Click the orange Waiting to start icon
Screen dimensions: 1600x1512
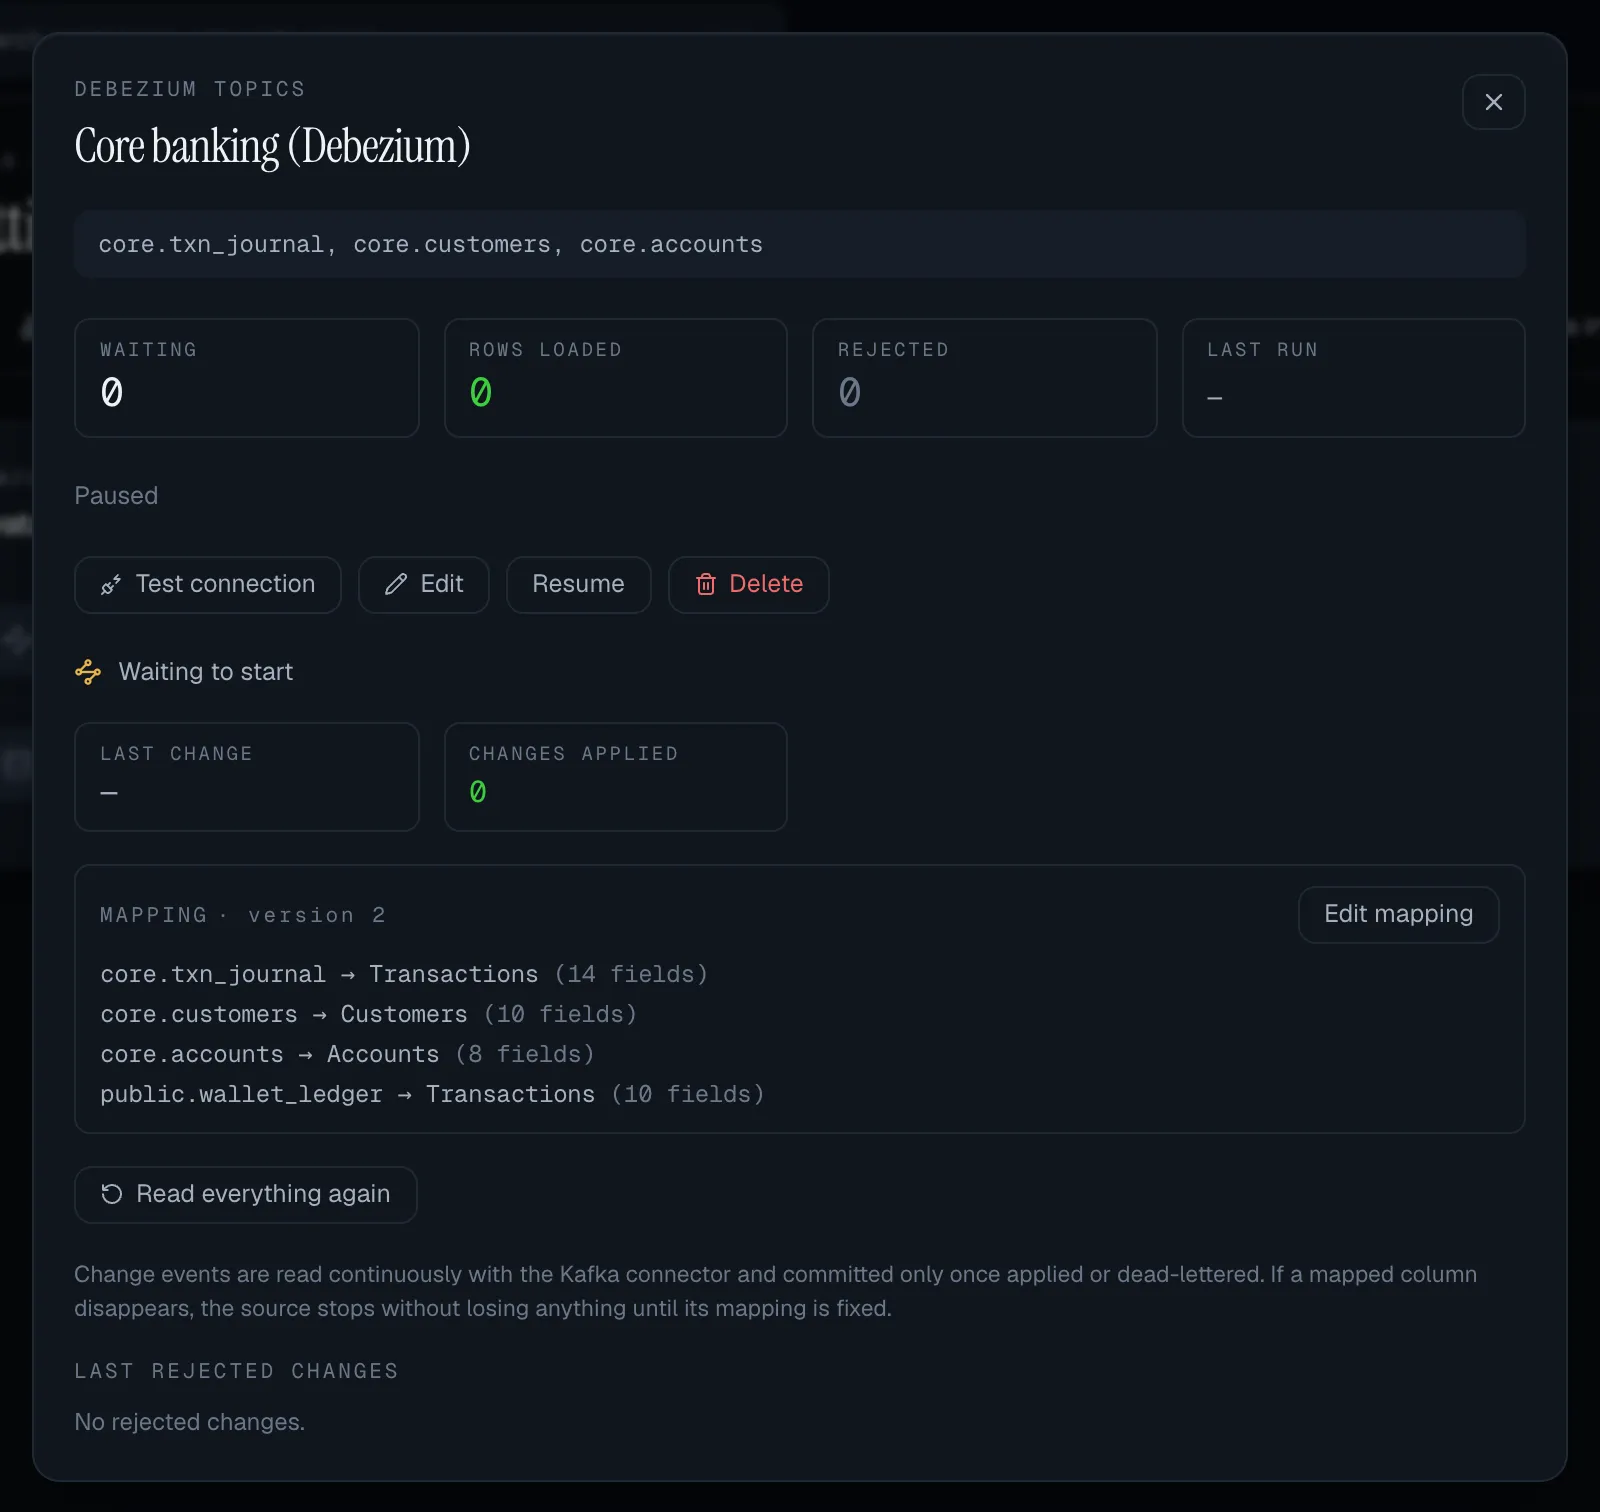coord(88,672)
